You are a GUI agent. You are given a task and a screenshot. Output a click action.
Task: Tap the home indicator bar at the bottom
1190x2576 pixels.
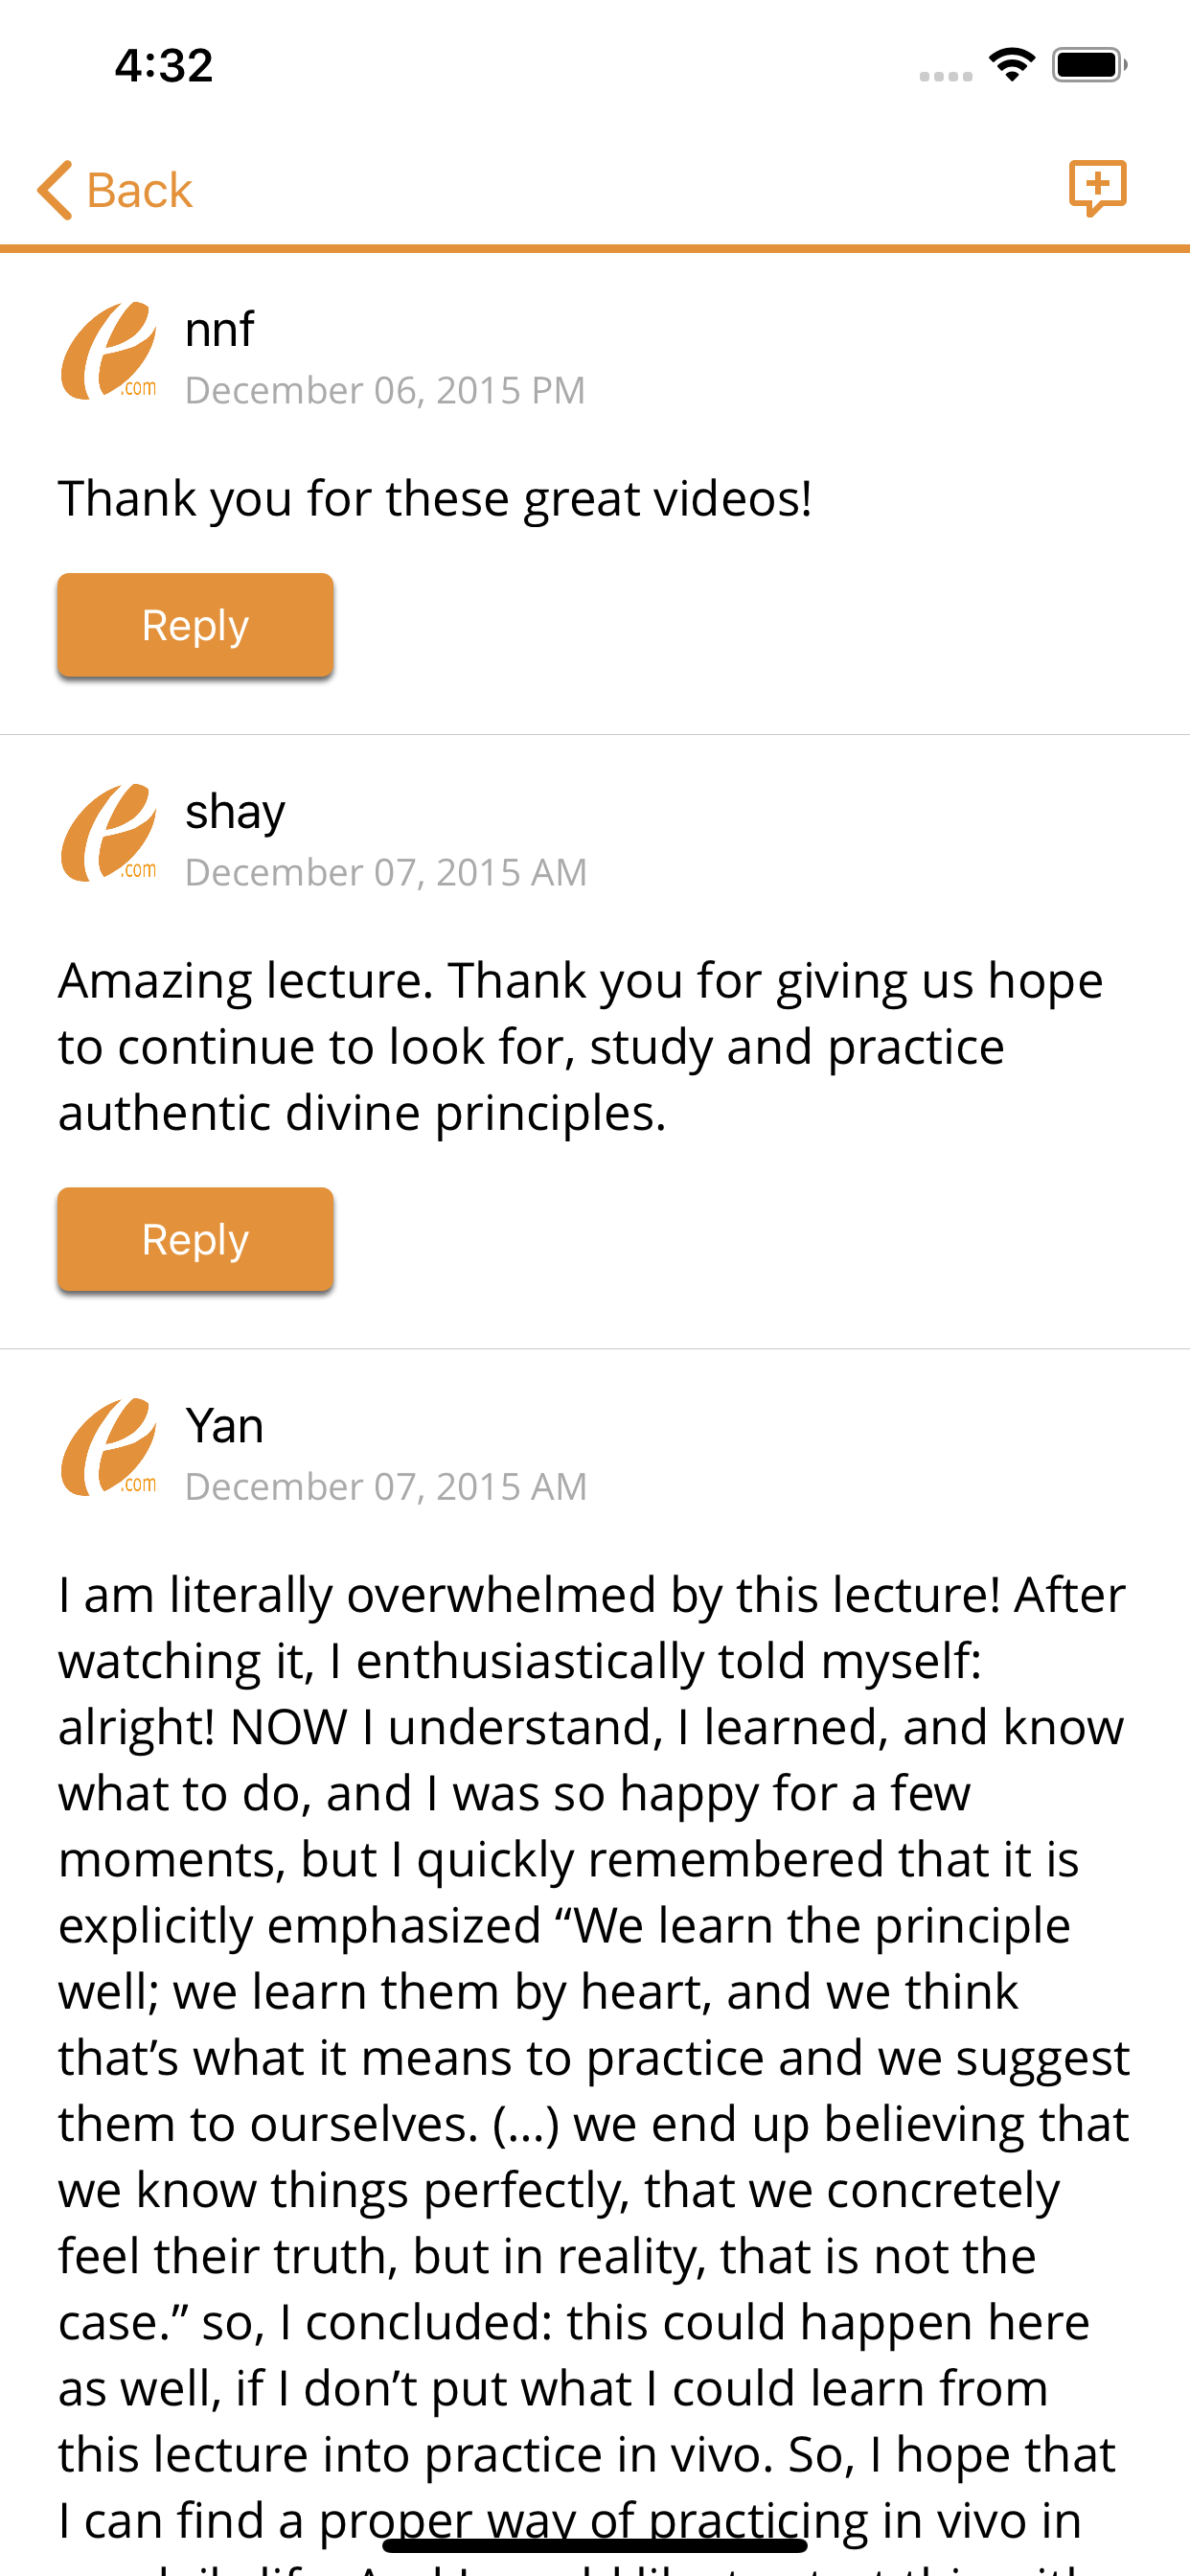tap(595, 2545)
